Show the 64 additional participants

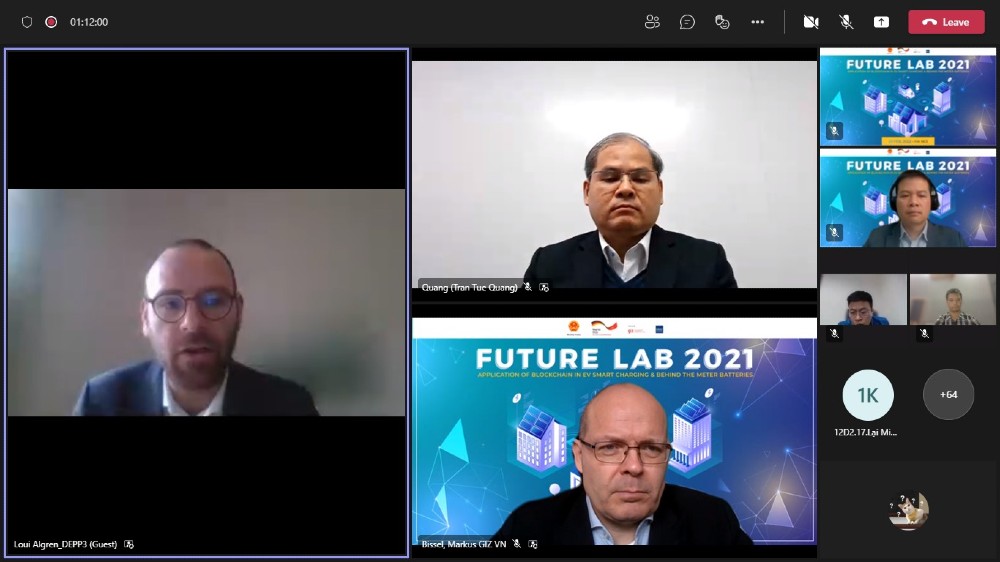948,395
